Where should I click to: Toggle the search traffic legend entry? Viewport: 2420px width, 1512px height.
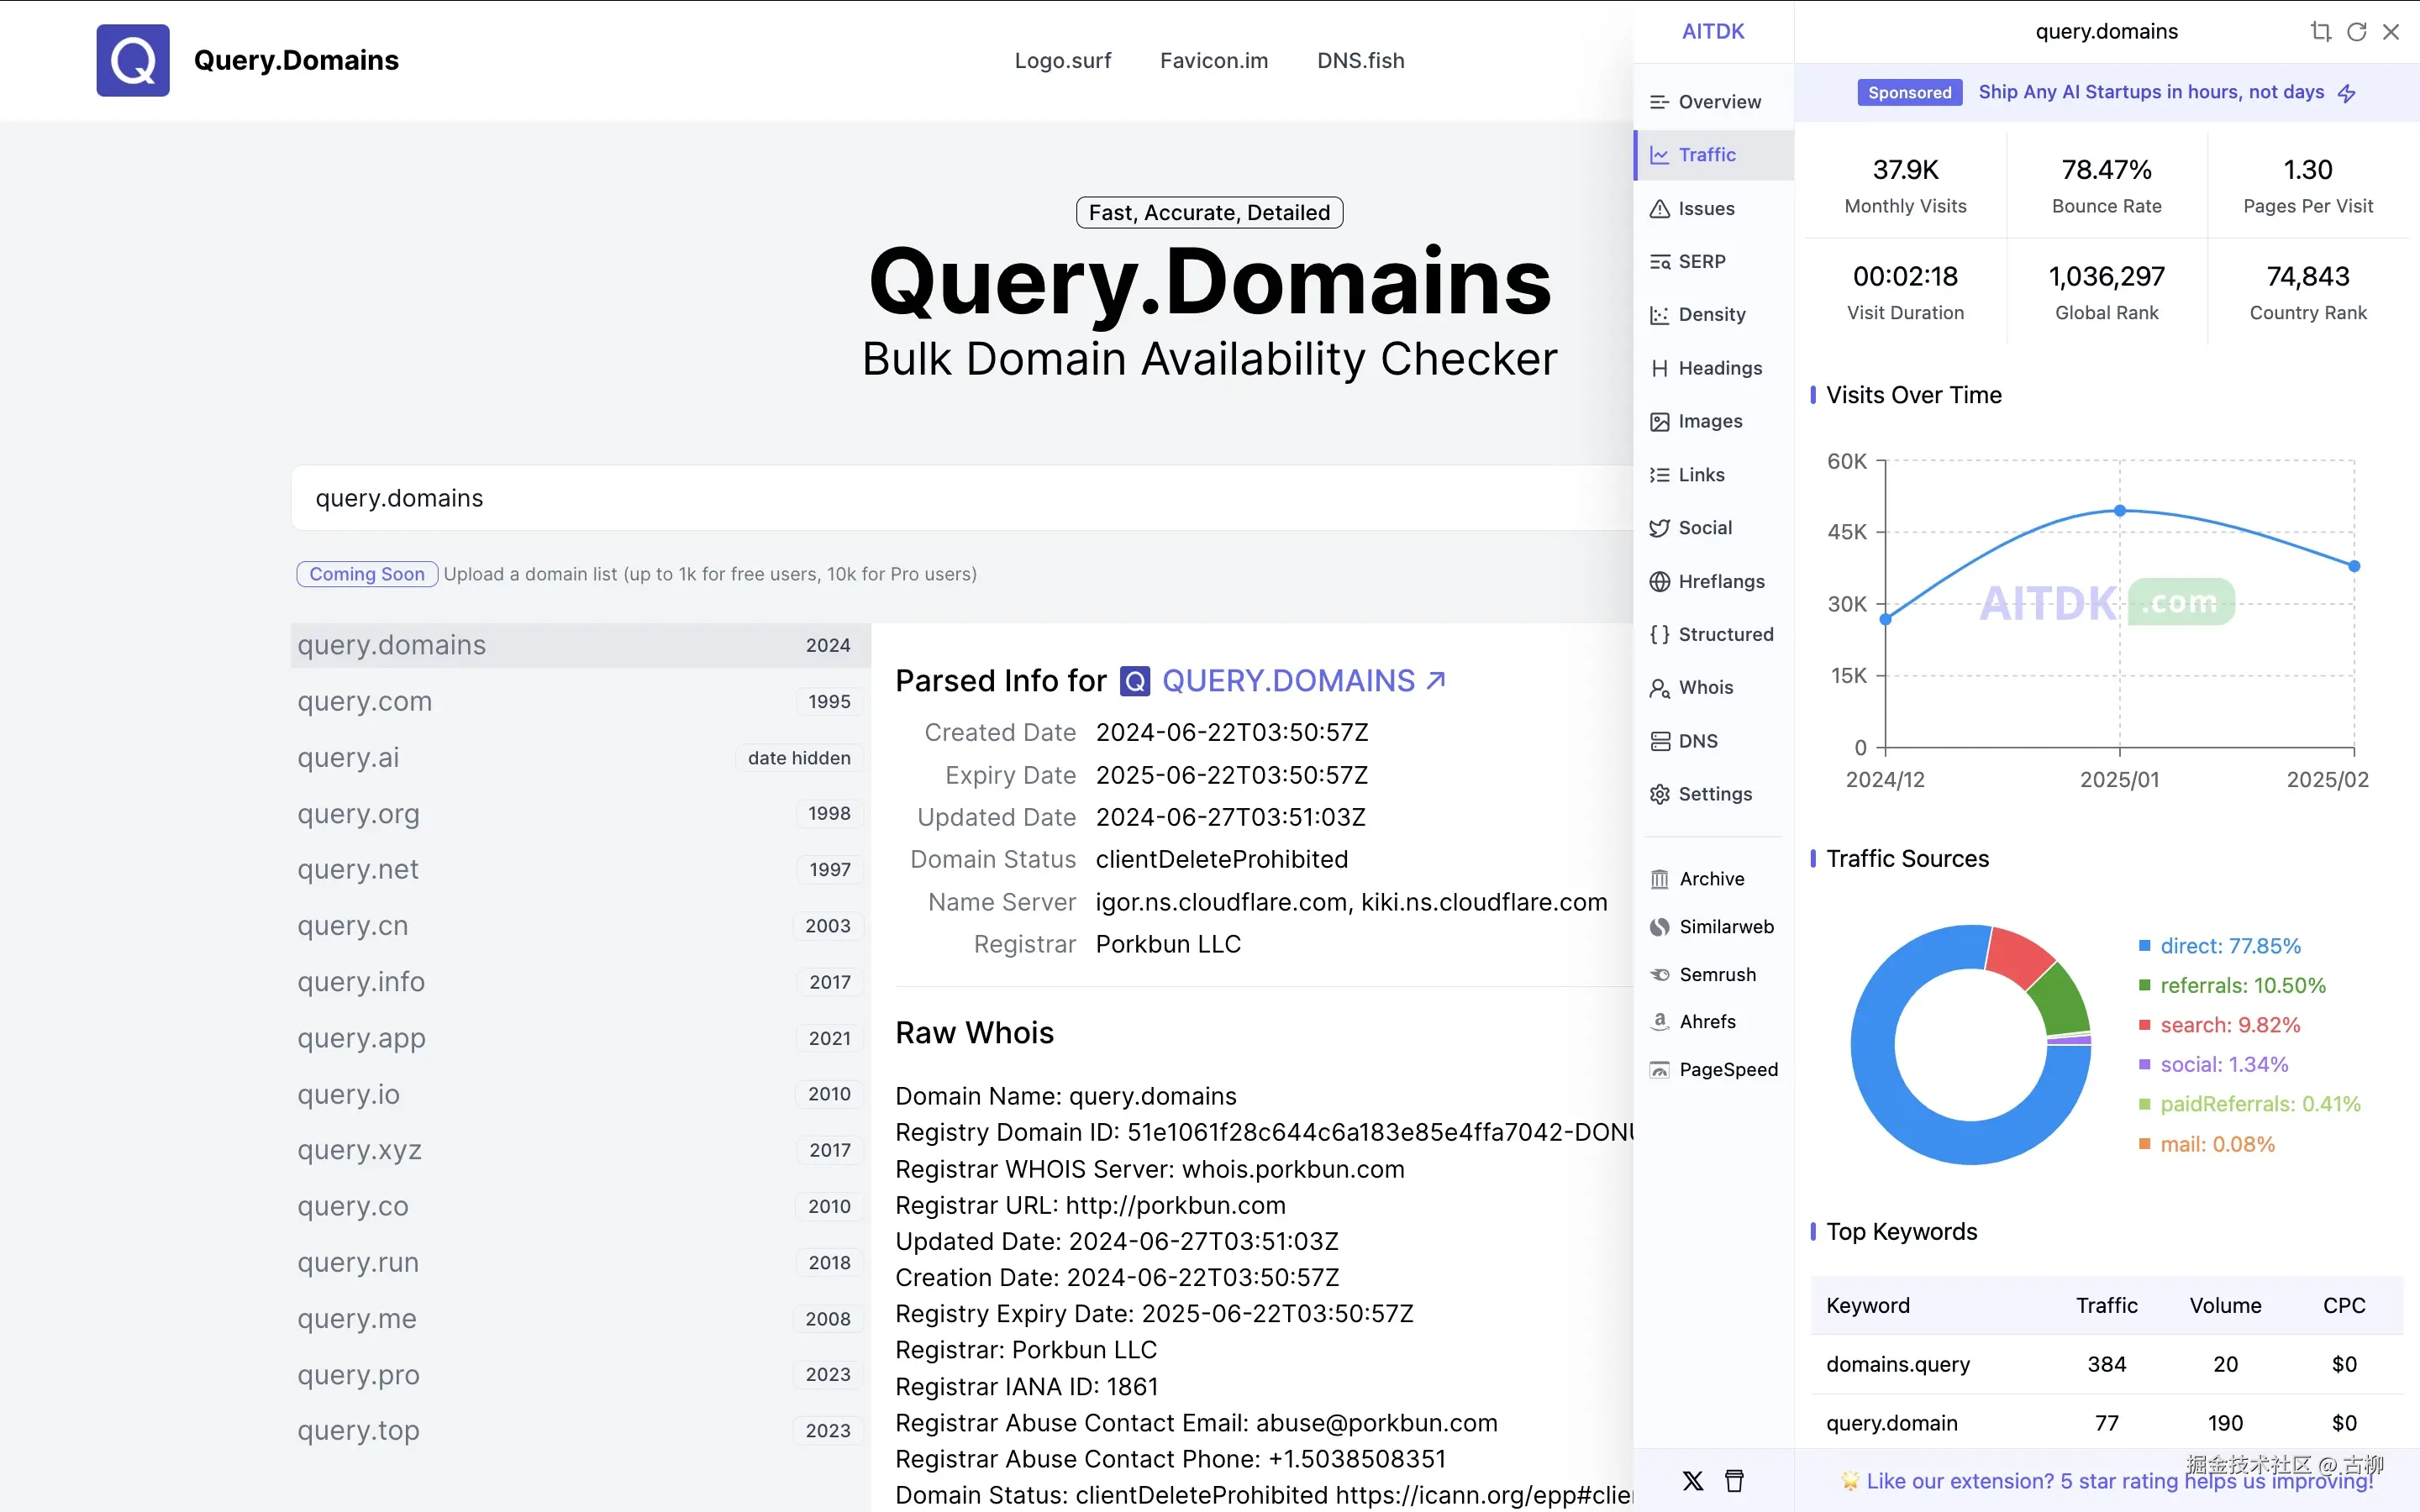[x=2229, y=1025]
